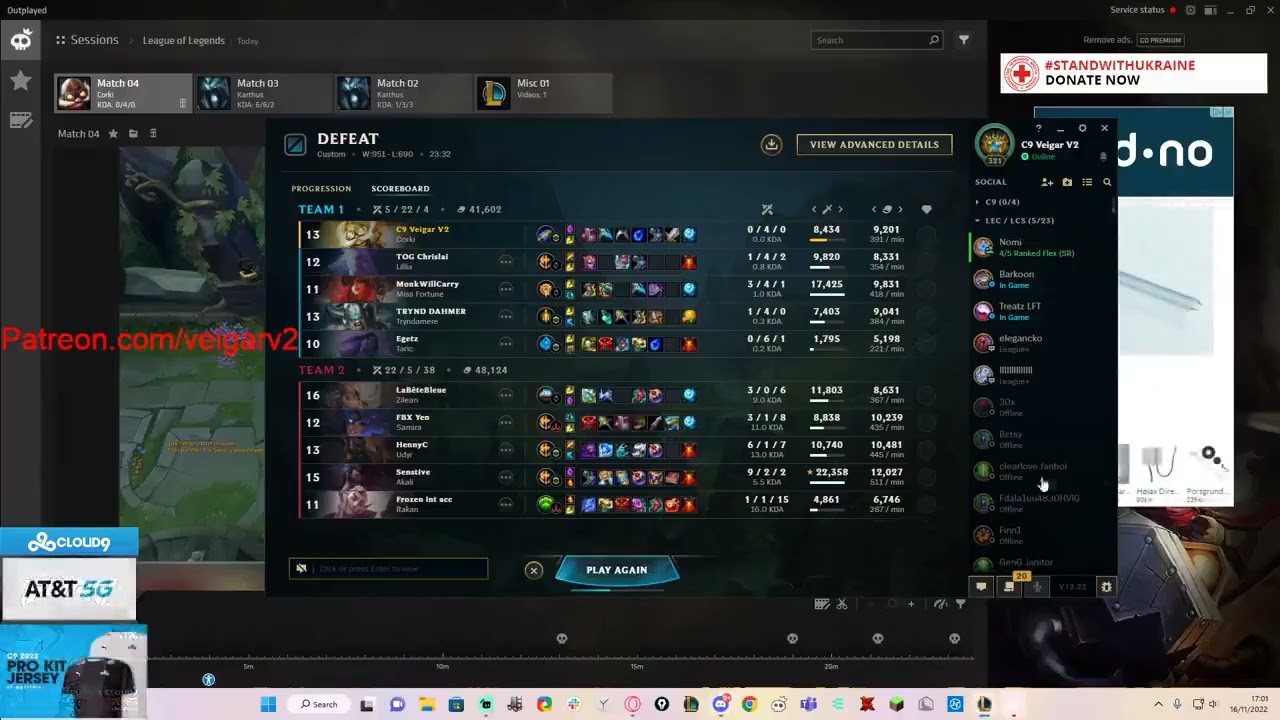Screen dimensions: 1280x720
Task: Add a friend in Social panel
Action: pyautogui.click(x=1047, y=182)
